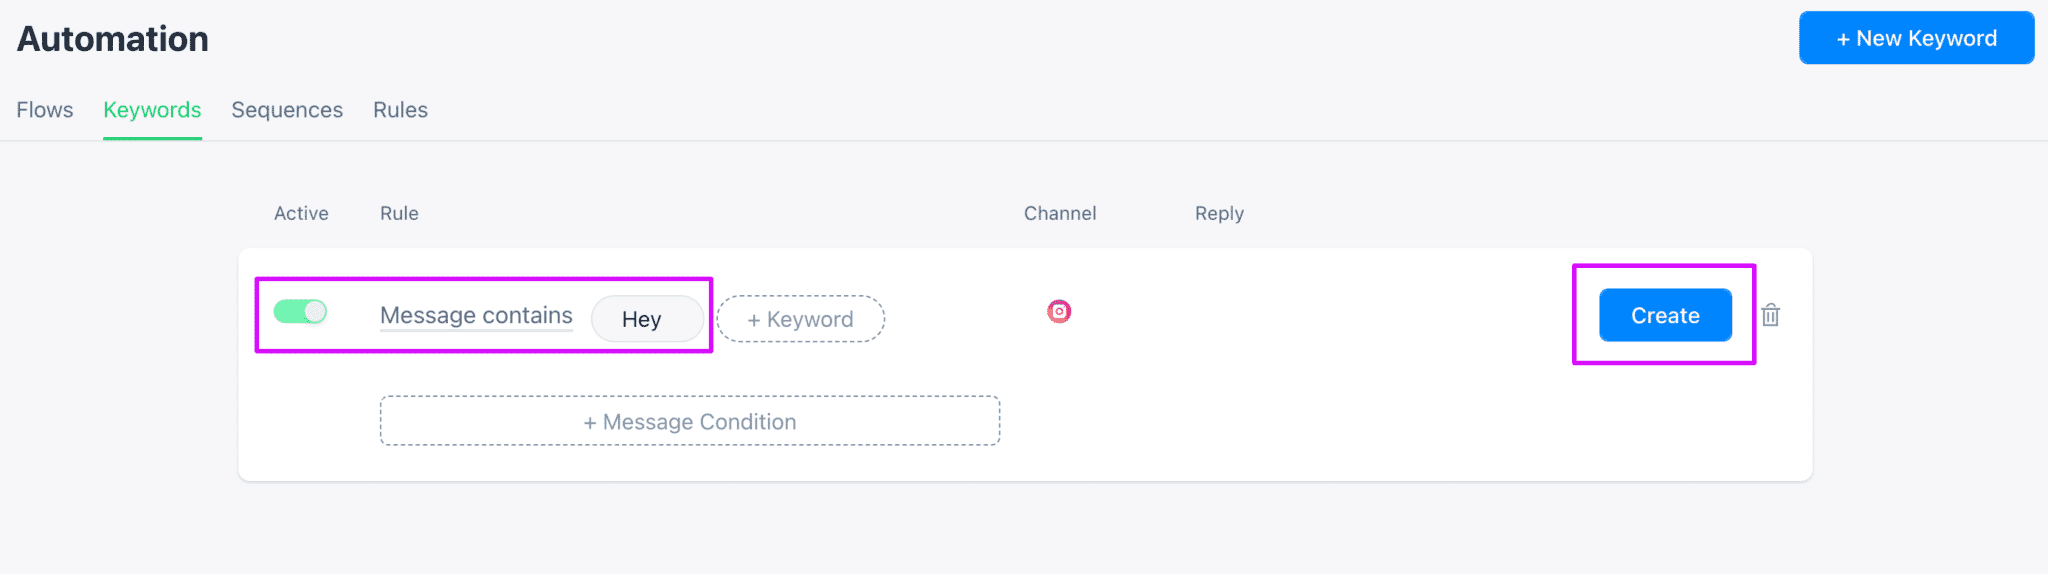Add another keyword with + Keyword
The image size is (2048, 574).
[800, 319]
